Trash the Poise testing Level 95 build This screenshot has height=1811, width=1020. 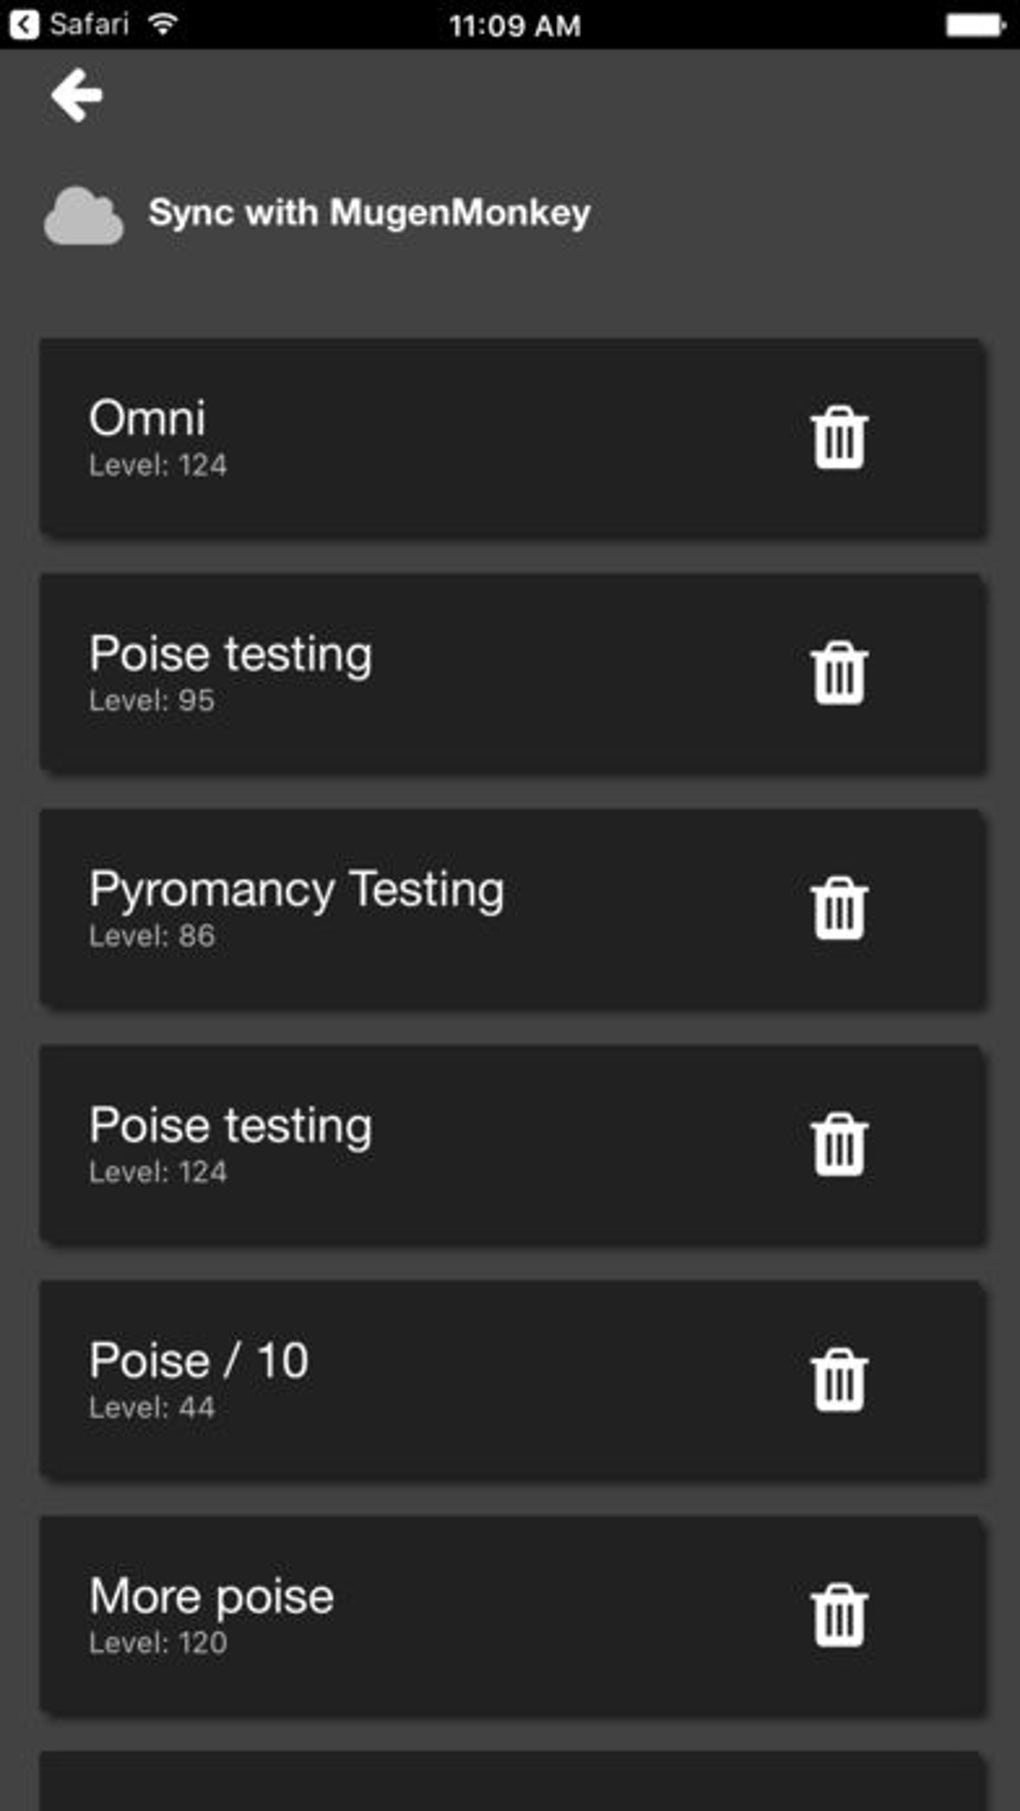pyautogui.click(x=838, y=673)
